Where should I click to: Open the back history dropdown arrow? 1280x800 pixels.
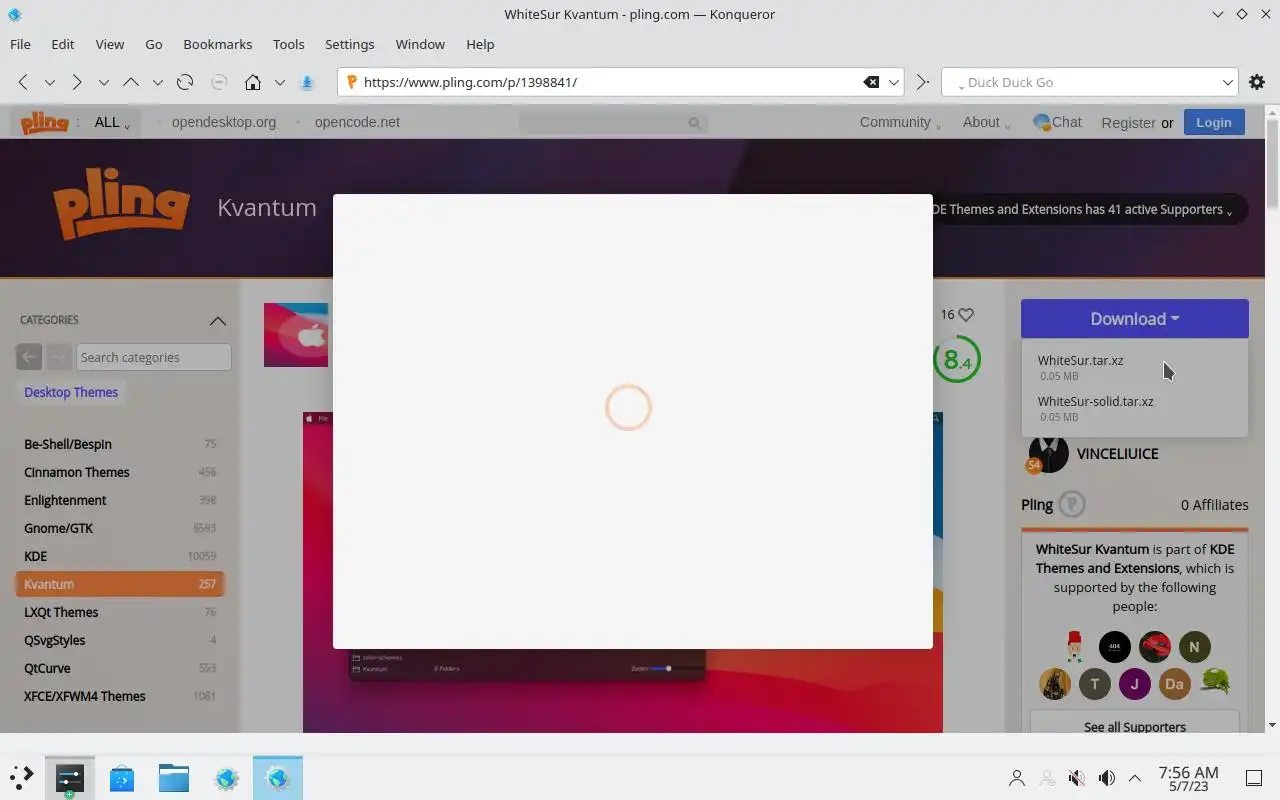tap(49, 82)
